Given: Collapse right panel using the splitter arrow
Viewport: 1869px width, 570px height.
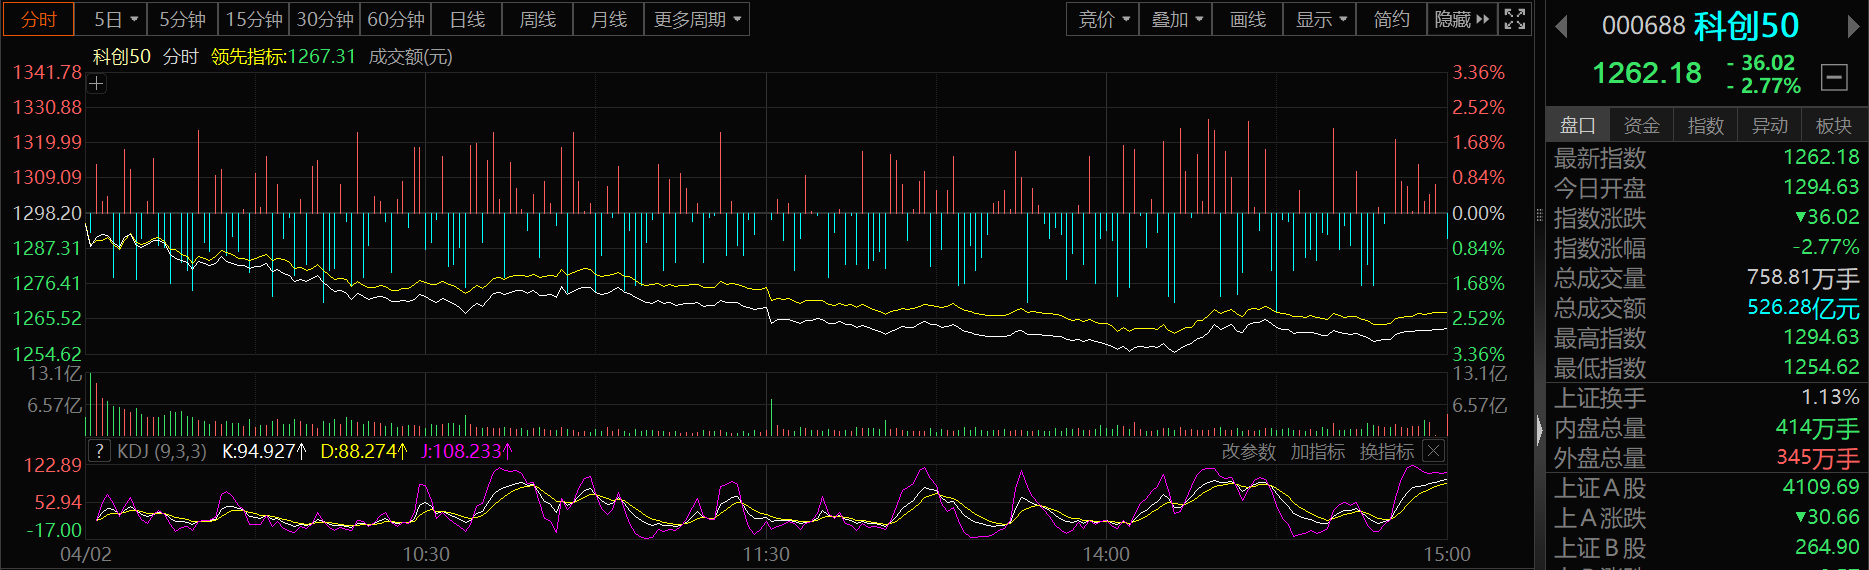Looking at the screenshot, I should (1539, 430).
